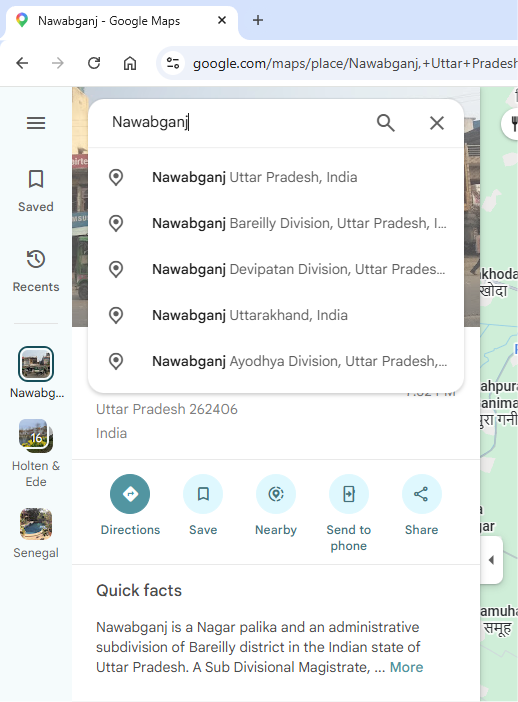Click the search magnifier icon
The image size is (518, 702).
(x=385, y=123)
